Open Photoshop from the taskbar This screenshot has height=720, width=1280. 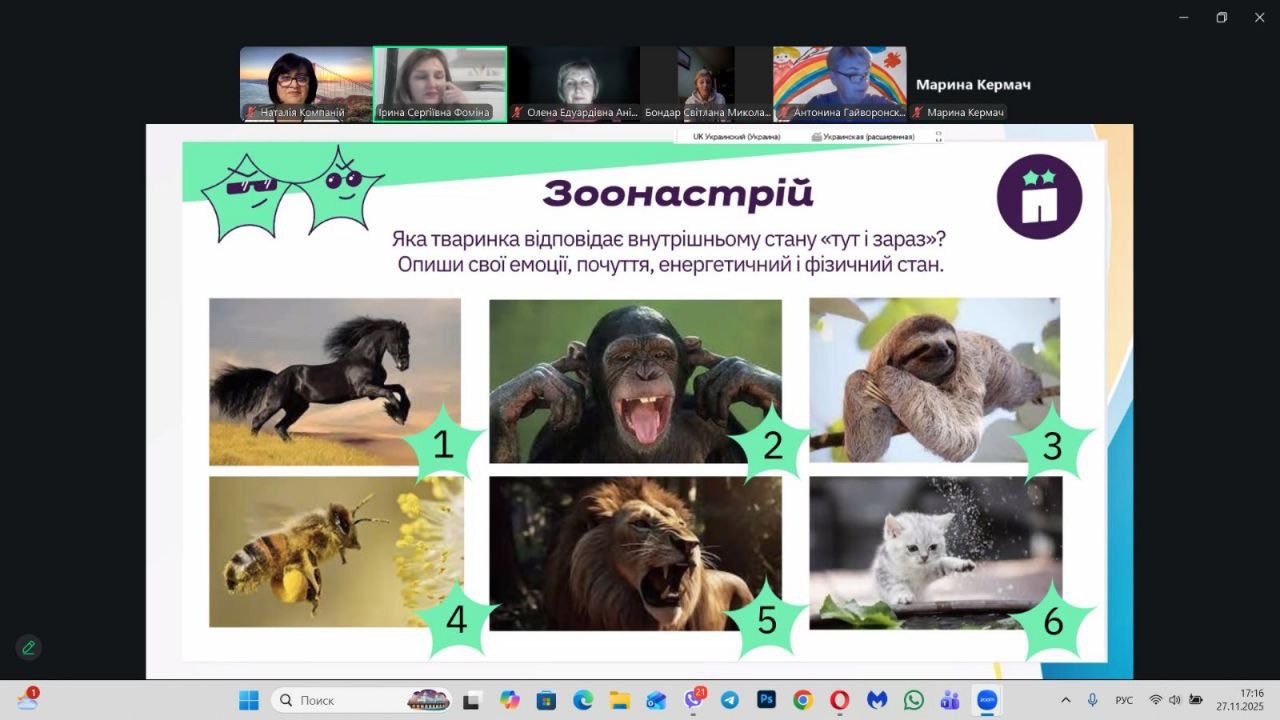pyautogui.click(x=767, y=700)
